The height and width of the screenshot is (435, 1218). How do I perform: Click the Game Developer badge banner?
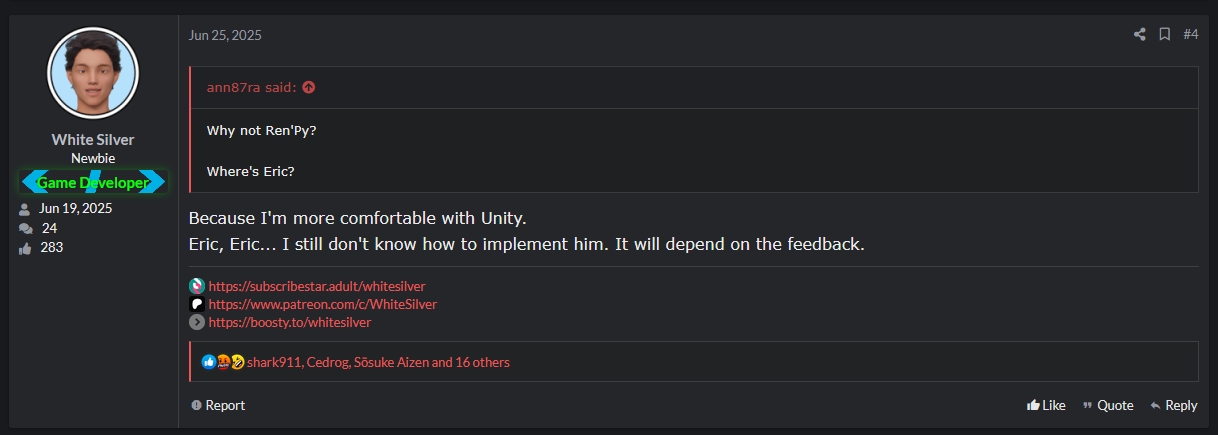[x=93, y=182]
